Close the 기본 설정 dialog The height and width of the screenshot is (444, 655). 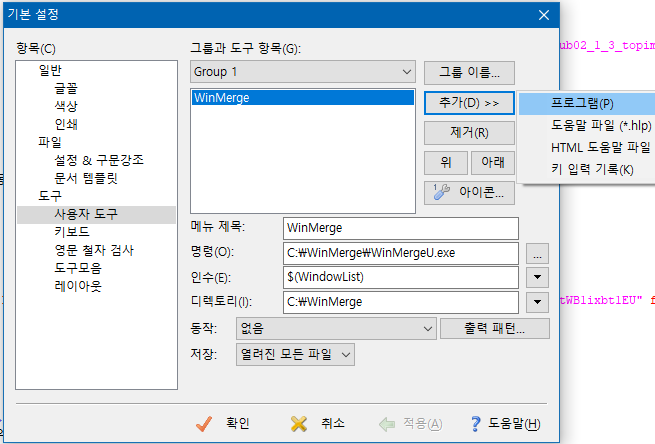click(544, 15)
